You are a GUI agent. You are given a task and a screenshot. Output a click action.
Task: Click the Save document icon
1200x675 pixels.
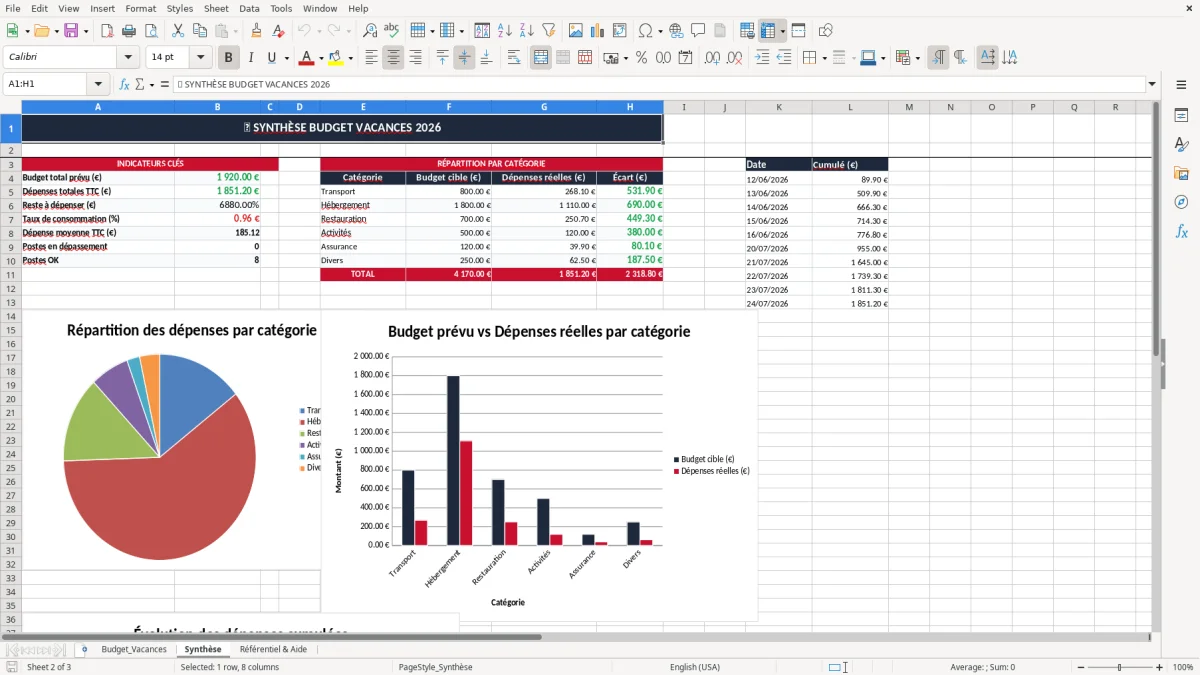pyautogui.click(x=71, y=31)
